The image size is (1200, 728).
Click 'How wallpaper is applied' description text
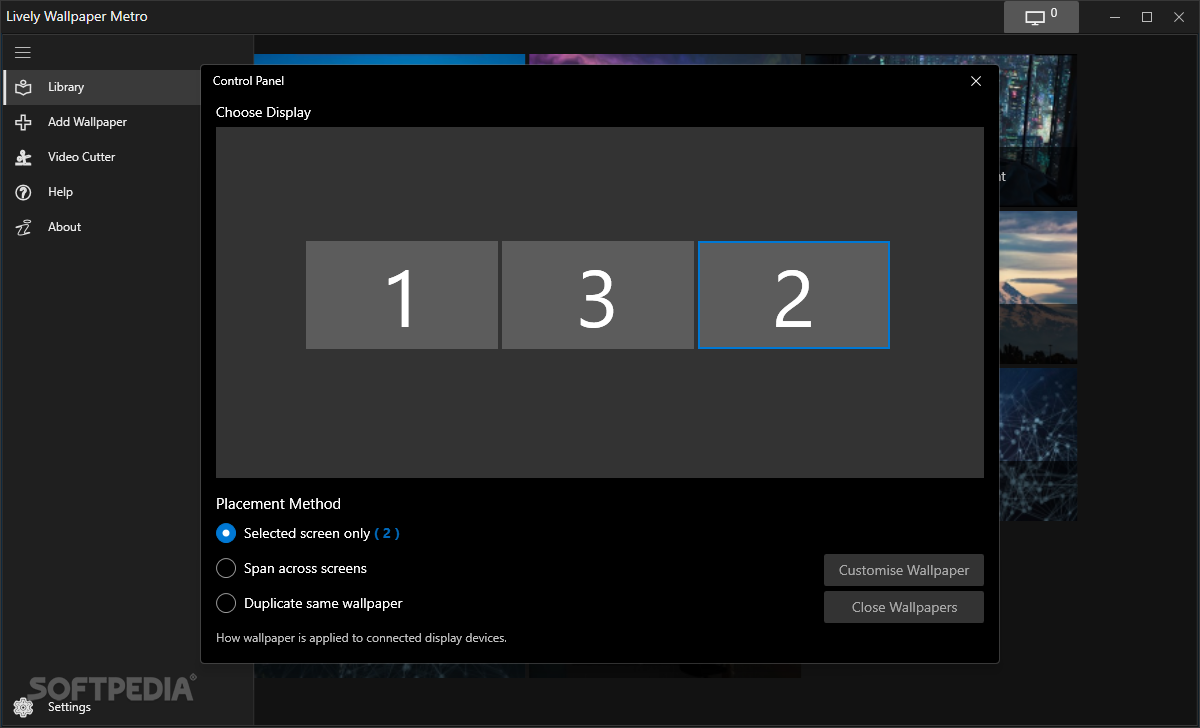click(x=361, y=637)
